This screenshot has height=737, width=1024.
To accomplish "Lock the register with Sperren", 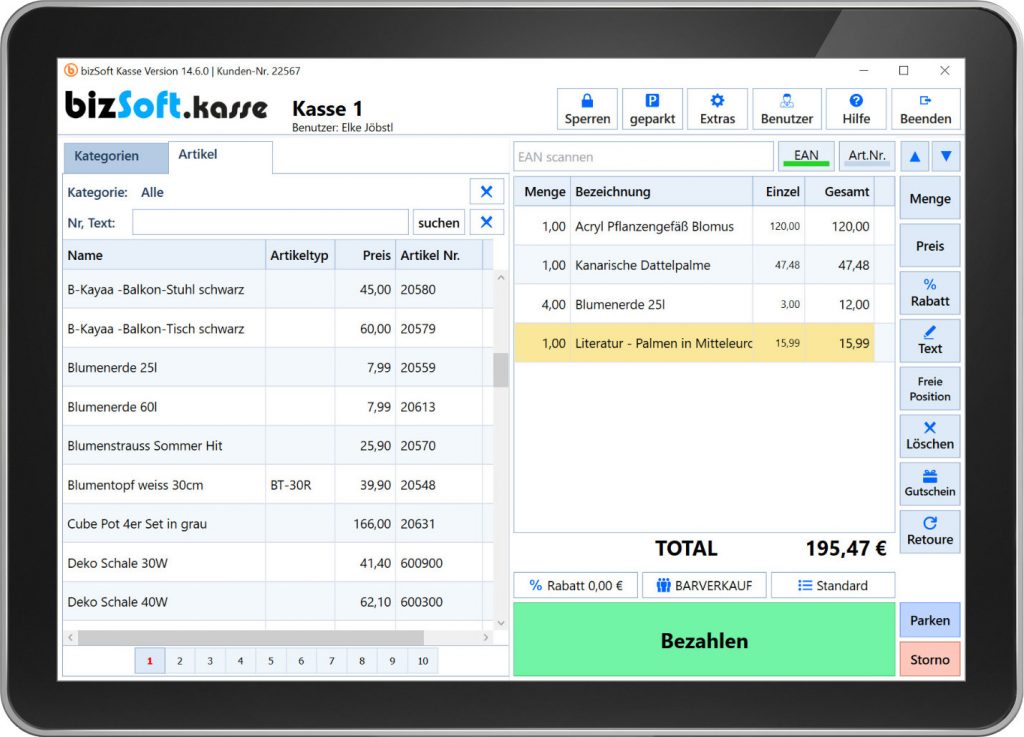I will [x=587, y=109].
